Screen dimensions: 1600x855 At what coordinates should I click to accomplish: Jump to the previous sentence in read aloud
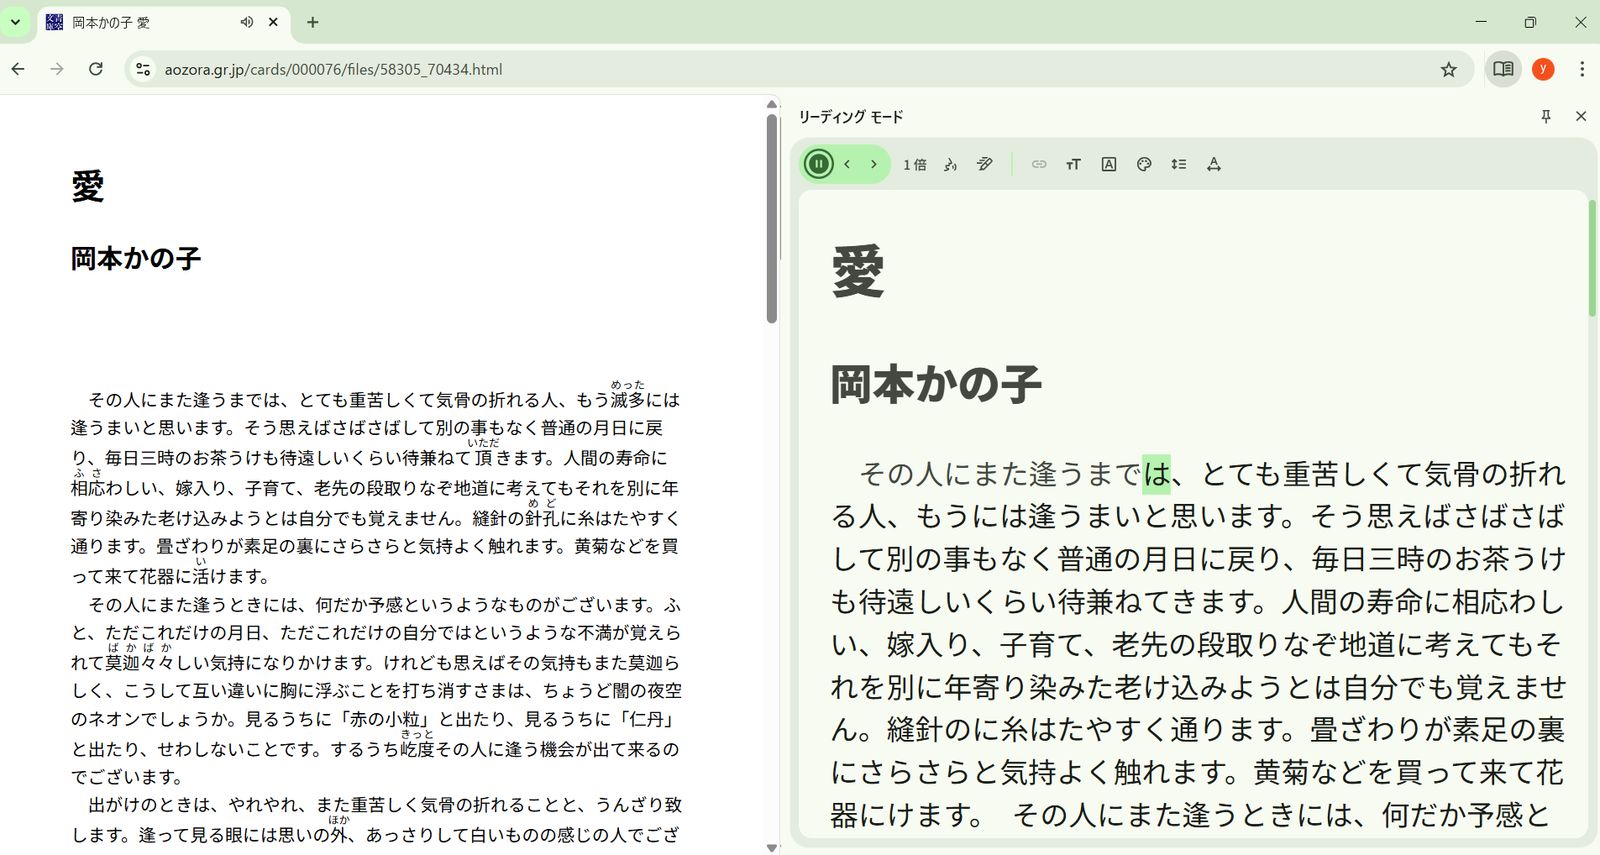847,164
